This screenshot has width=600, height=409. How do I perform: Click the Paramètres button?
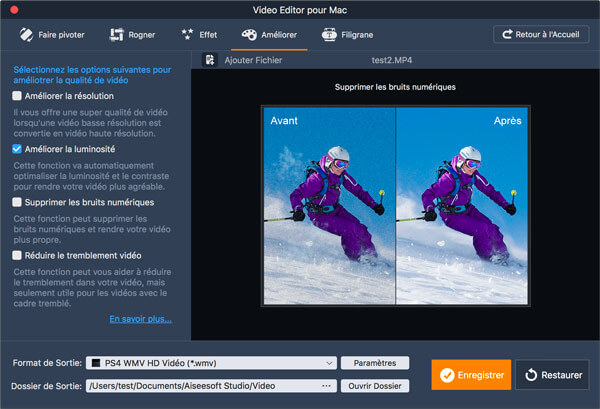375,363
